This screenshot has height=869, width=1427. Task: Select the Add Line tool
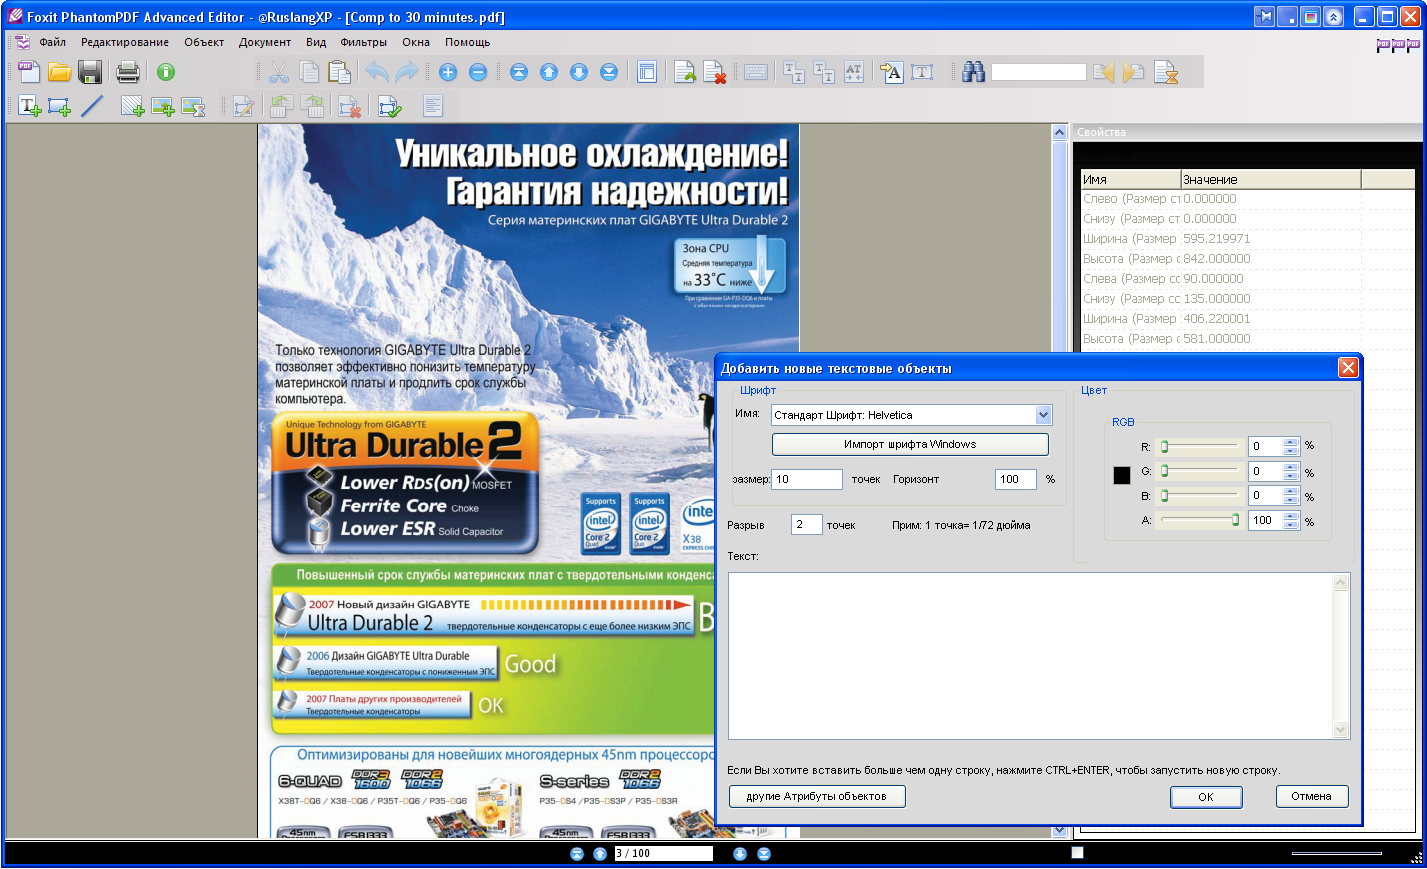coord(92,106)
